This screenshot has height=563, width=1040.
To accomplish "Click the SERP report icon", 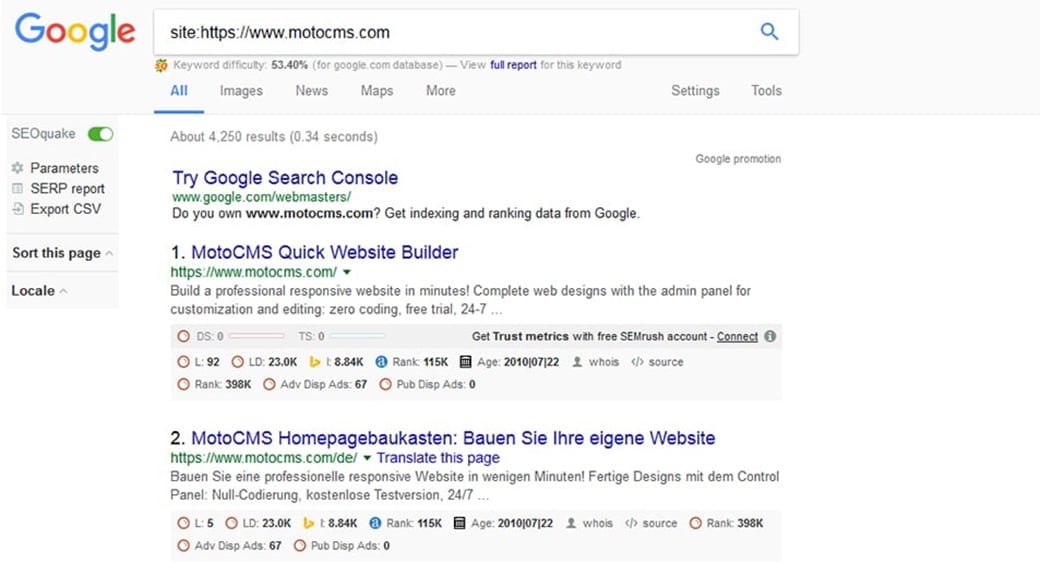I will [x=17, y=188].
